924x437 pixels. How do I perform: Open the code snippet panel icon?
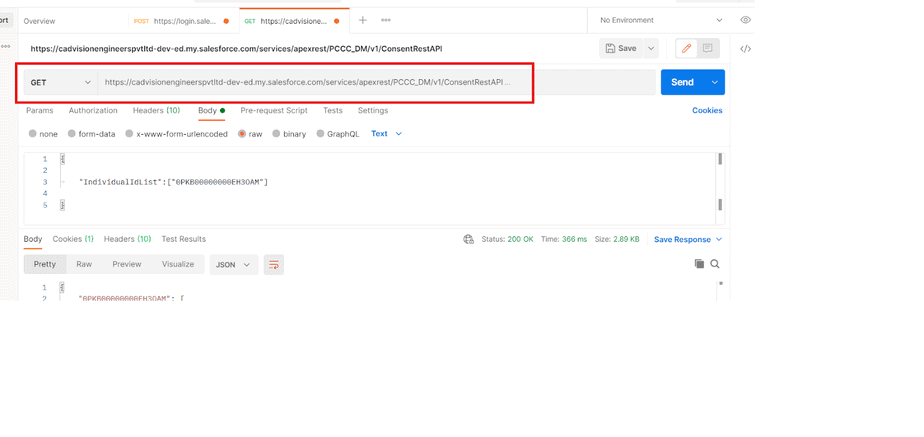coord(745,49)
